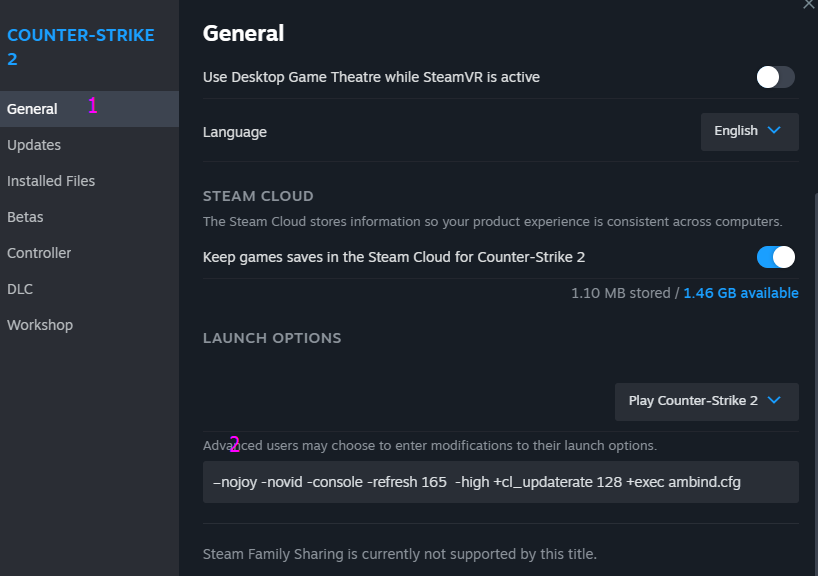This screenshot has height=576, width=818.
Task: Disable Steam Cloud saves for Counter-Strike 2
Action: pyautogui.click(x=775, y=257)
